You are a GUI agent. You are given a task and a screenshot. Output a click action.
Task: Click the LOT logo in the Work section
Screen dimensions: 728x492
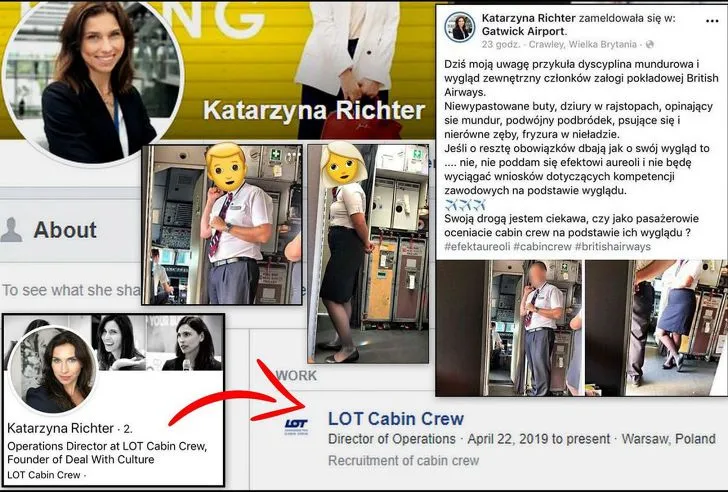click(x=296, y=426)
